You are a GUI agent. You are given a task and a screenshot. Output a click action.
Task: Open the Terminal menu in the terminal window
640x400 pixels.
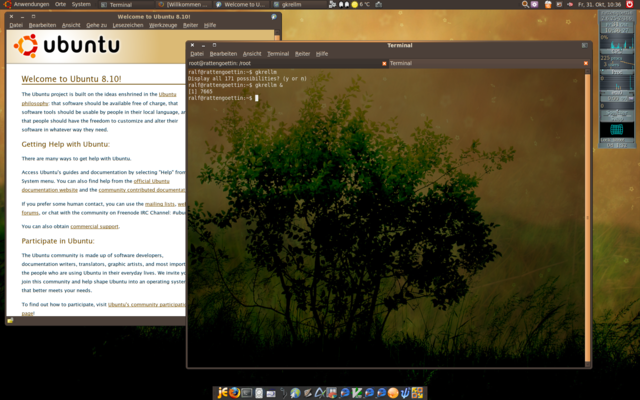click(278, 54)
